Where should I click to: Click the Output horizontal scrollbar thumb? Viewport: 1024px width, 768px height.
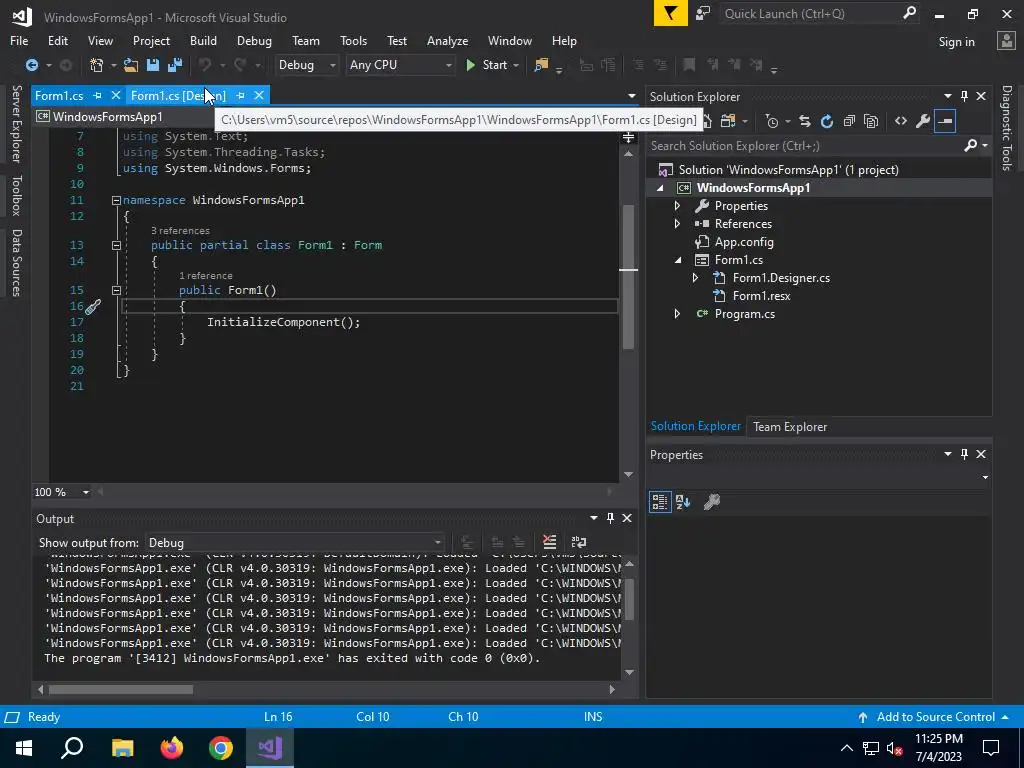point(121,689)
